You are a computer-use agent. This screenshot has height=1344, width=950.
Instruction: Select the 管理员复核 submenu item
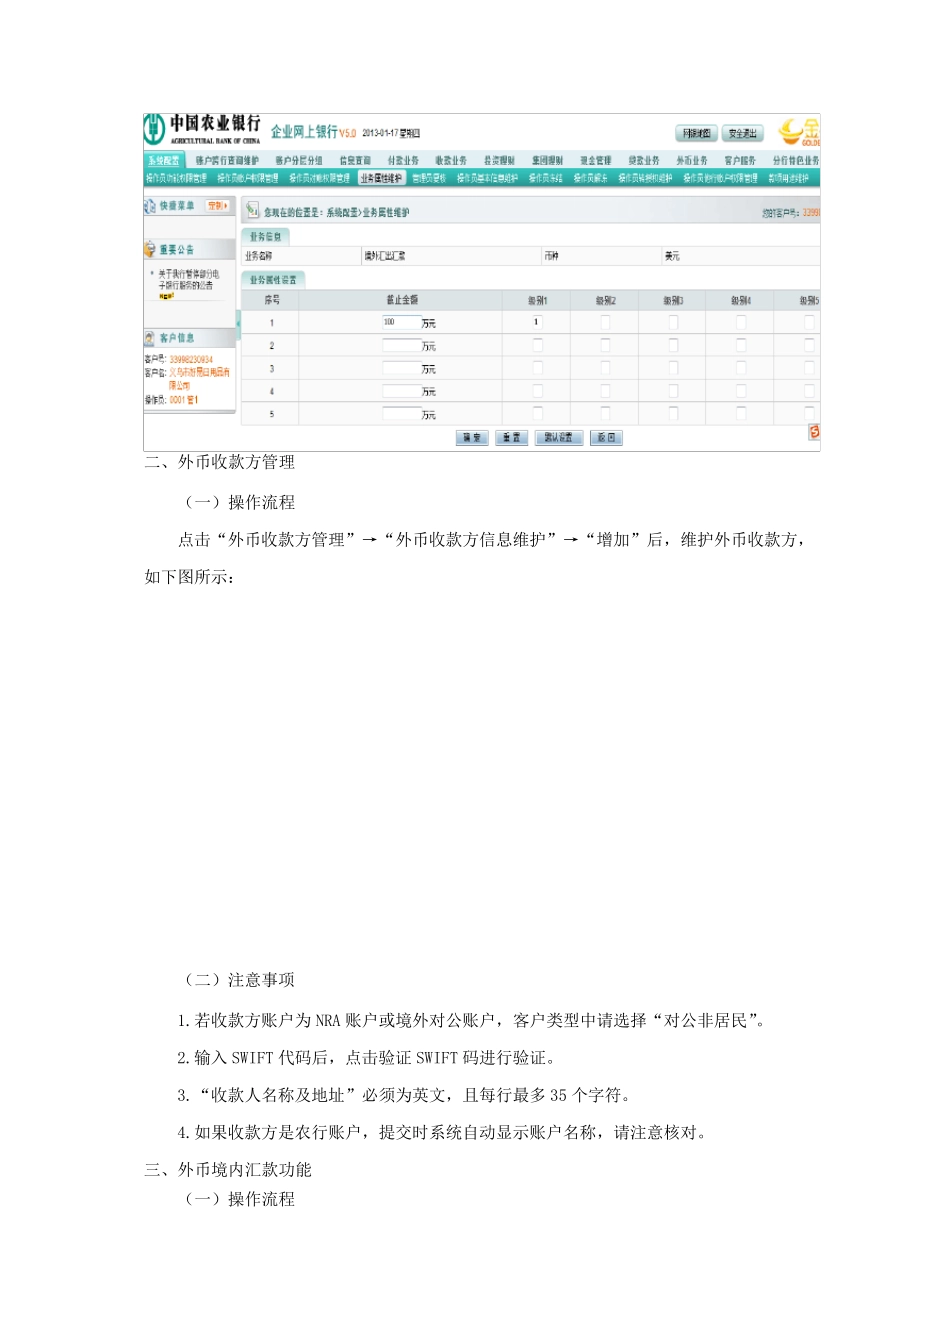pyautogui.click(x=429, y=179)
